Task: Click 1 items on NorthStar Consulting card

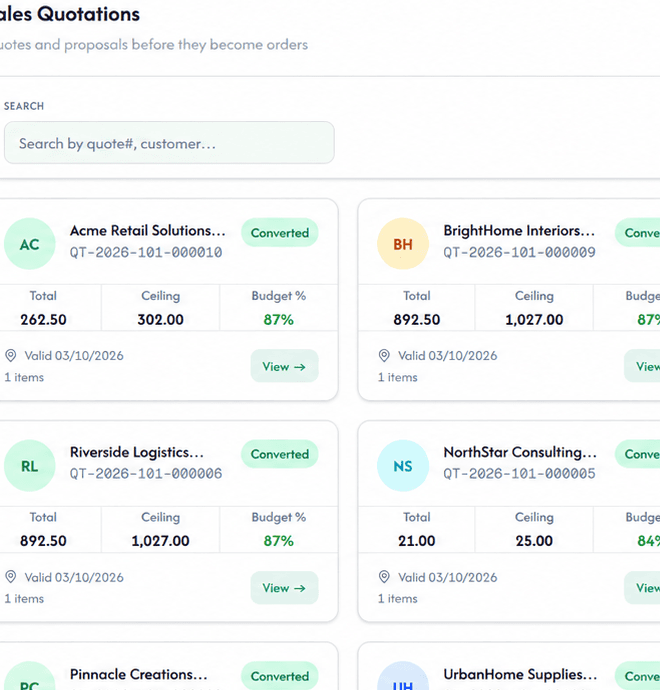Action: (398, 598)
